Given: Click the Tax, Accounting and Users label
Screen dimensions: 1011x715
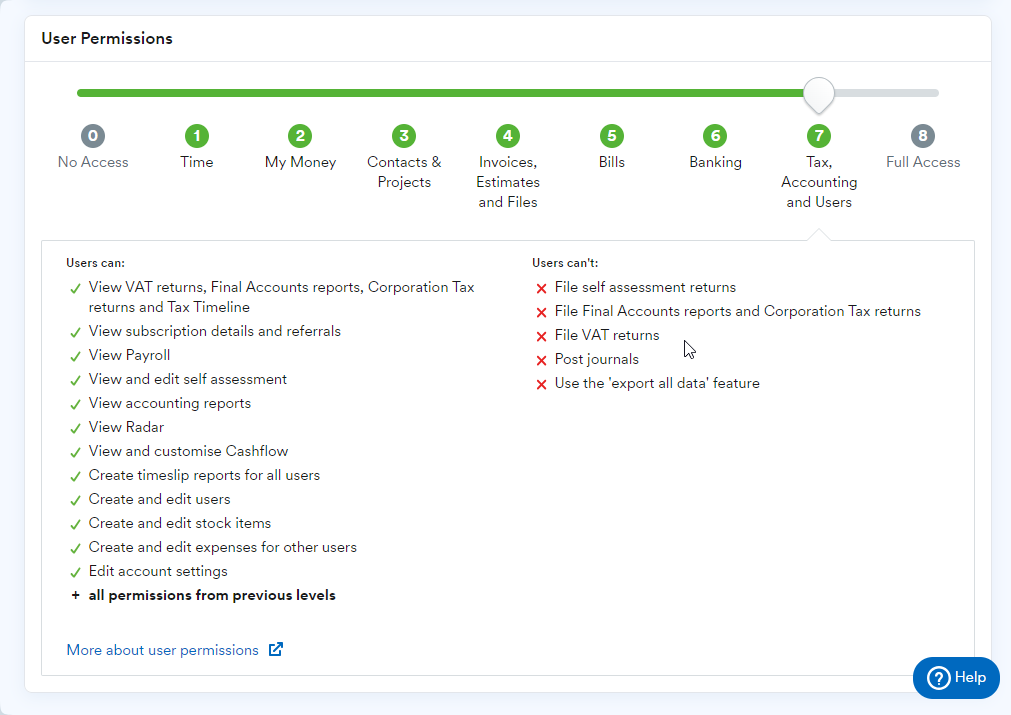Looking at the screenshot, I should 819,181.
